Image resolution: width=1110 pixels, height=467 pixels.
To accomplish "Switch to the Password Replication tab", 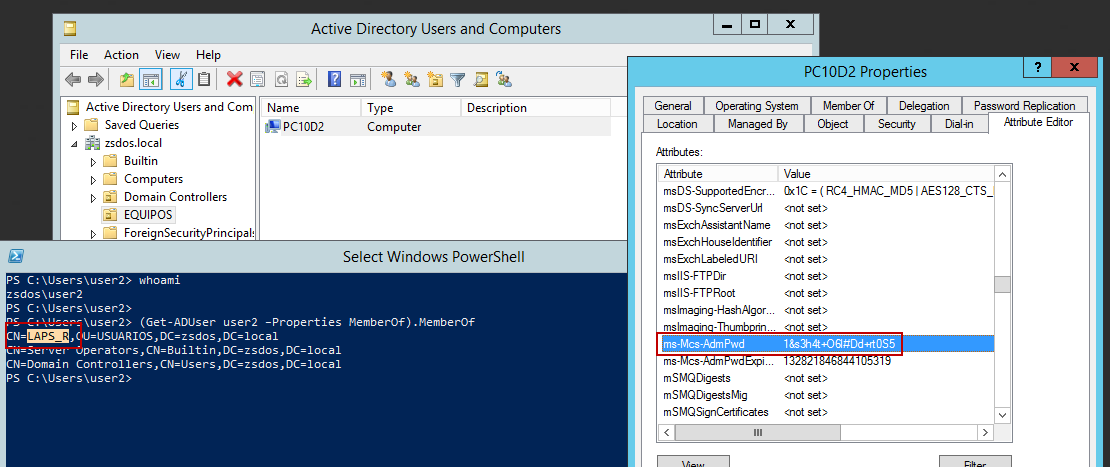I will tap(1024, 105).
